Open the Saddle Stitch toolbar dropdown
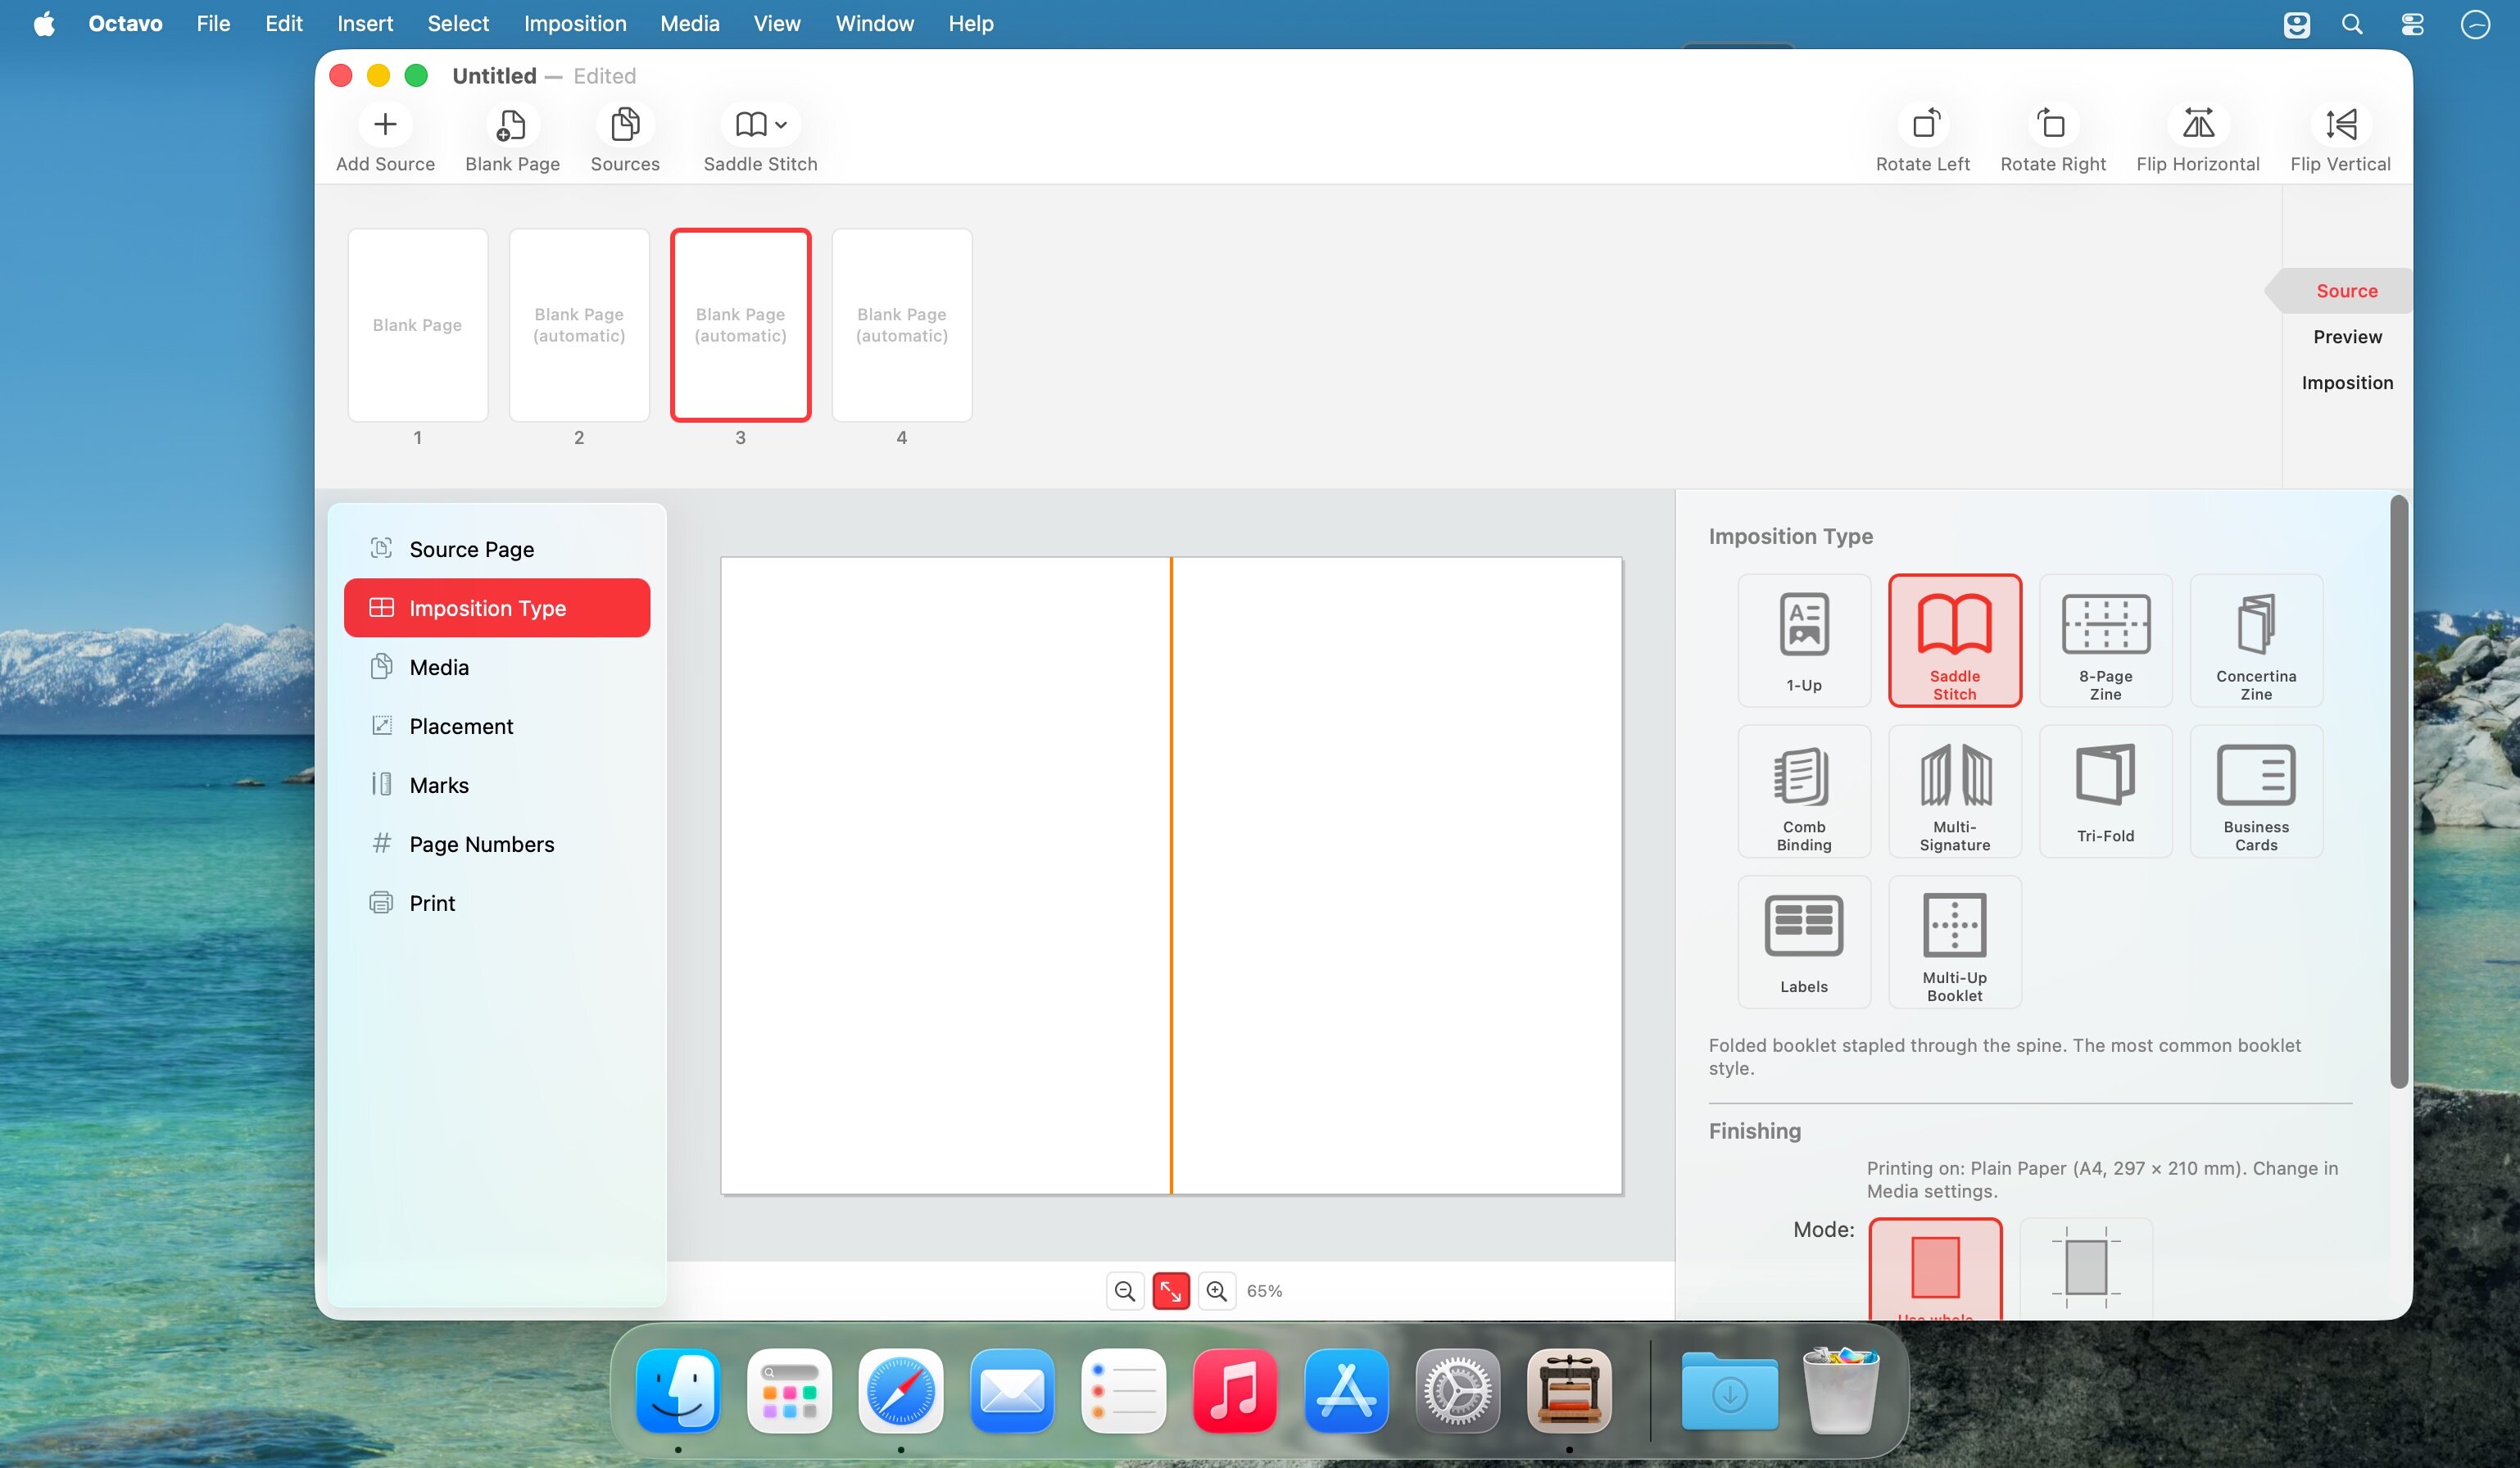This screenshot has height=1468, width=2520. 761,125
